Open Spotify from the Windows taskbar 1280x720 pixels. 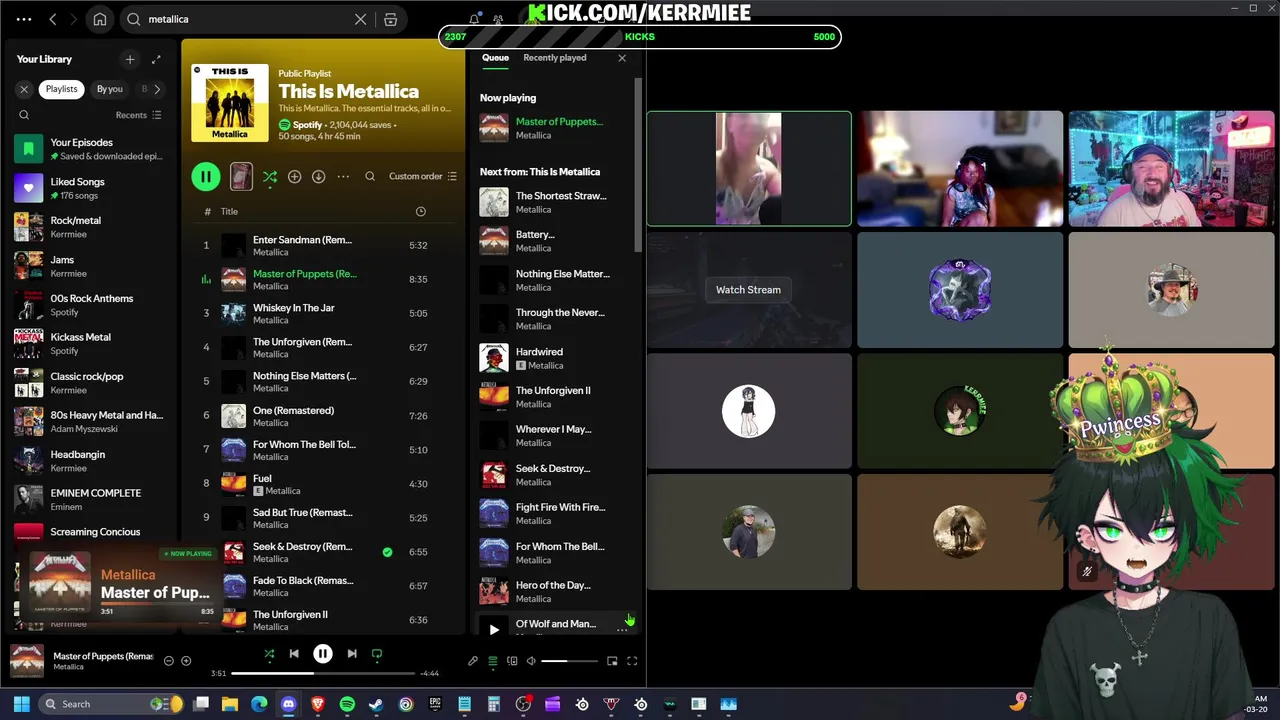[347, 704]
